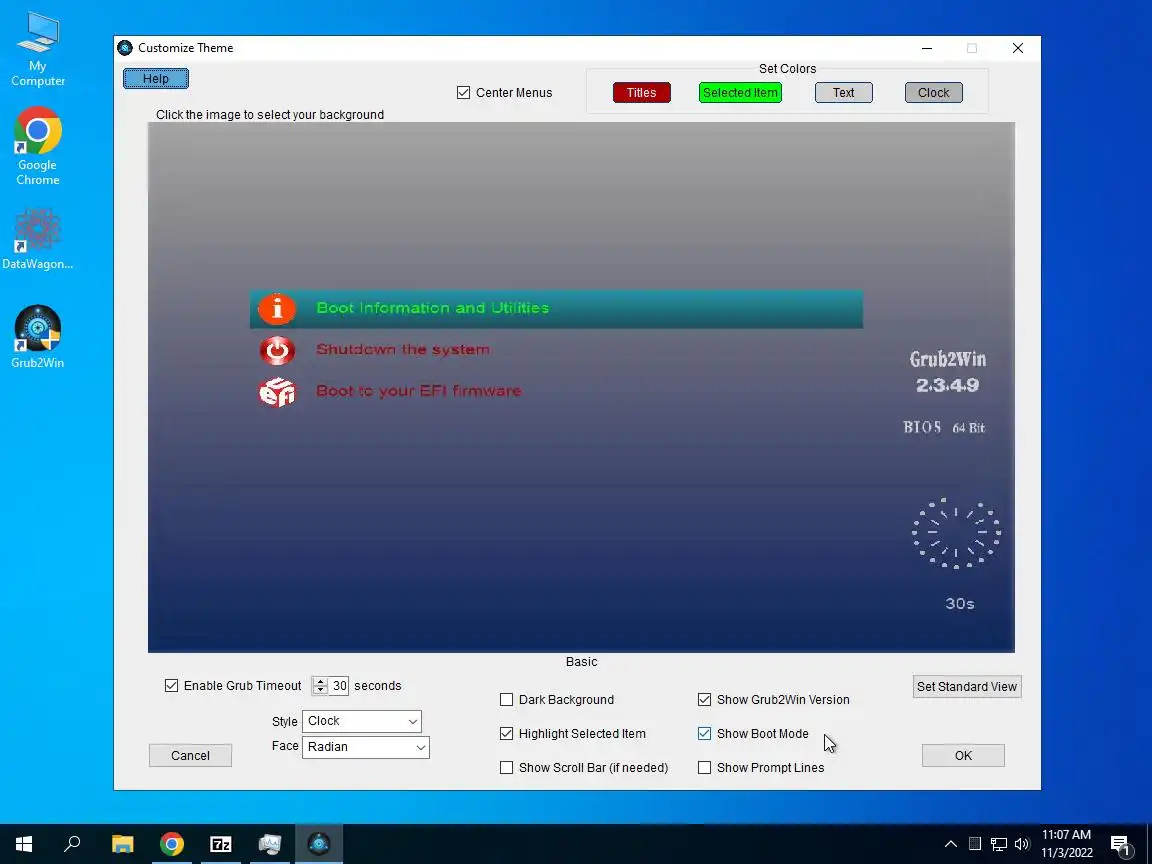The image size is (1152, 864).
Task: Open the My Computer desktop icon
Action: coord(37,50)
